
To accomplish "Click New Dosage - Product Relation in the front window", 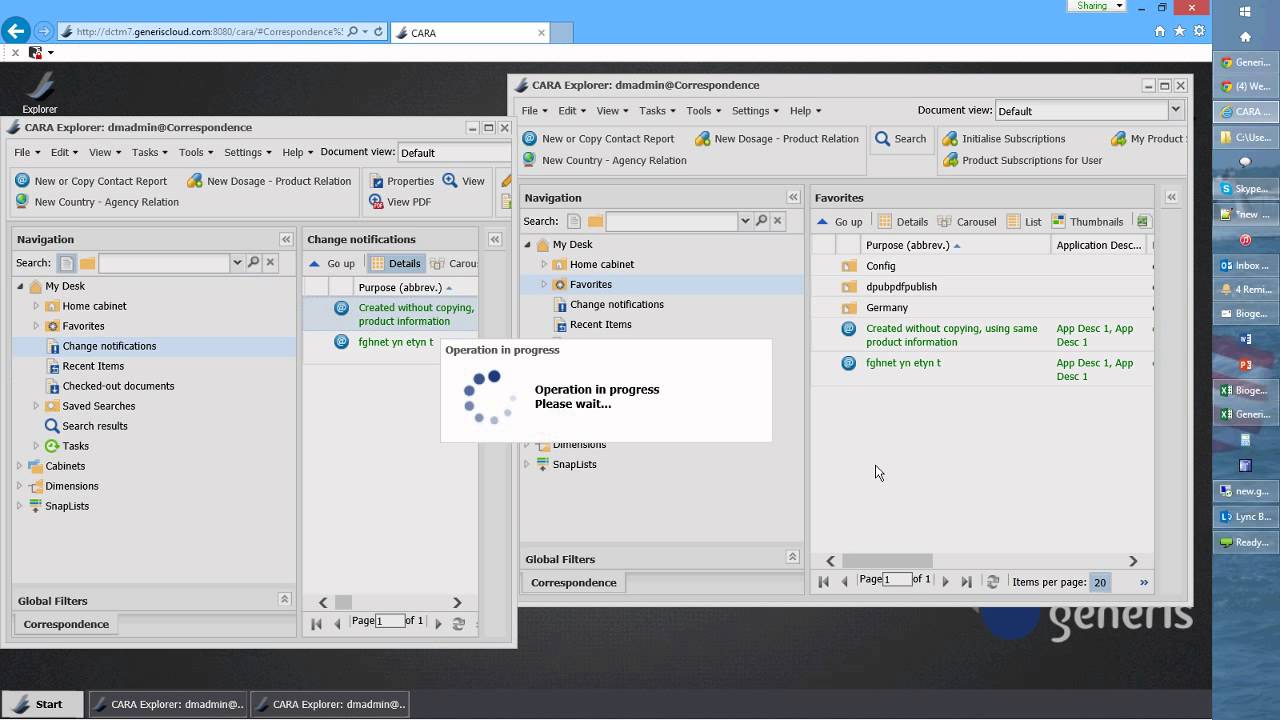I will [776, 139].
